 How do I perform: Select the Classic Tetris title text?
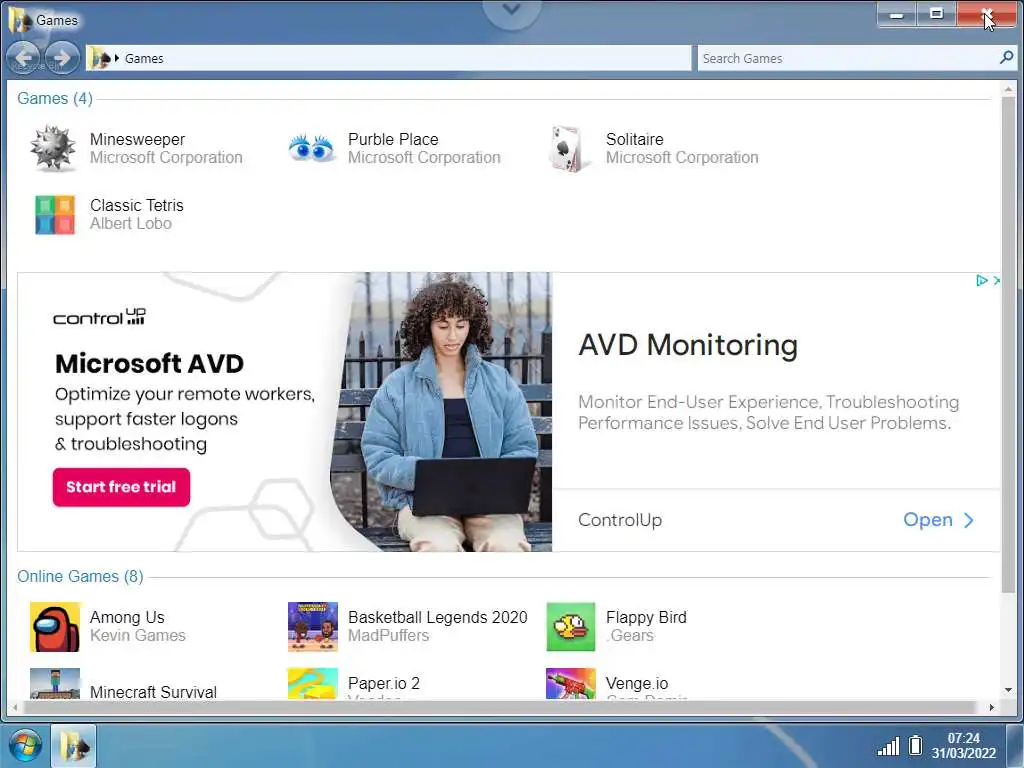coord(136,206)
